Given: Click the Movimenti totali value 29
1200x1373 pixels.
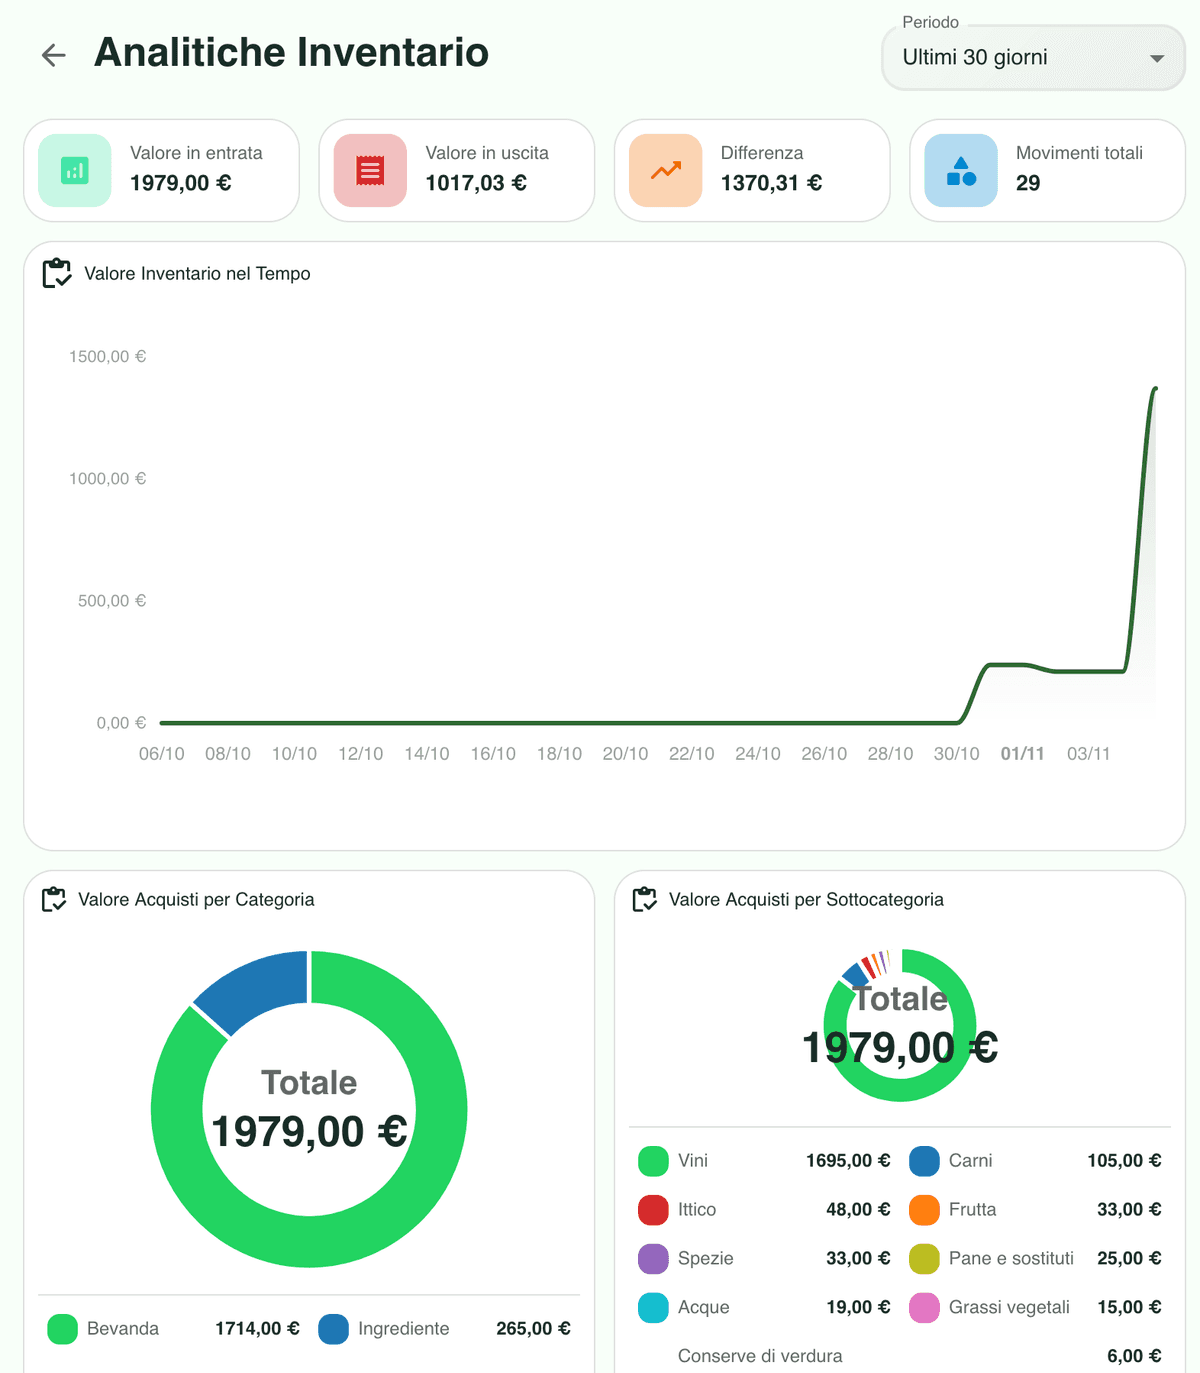Looking at the screenshot, I should click(1029, 183).
